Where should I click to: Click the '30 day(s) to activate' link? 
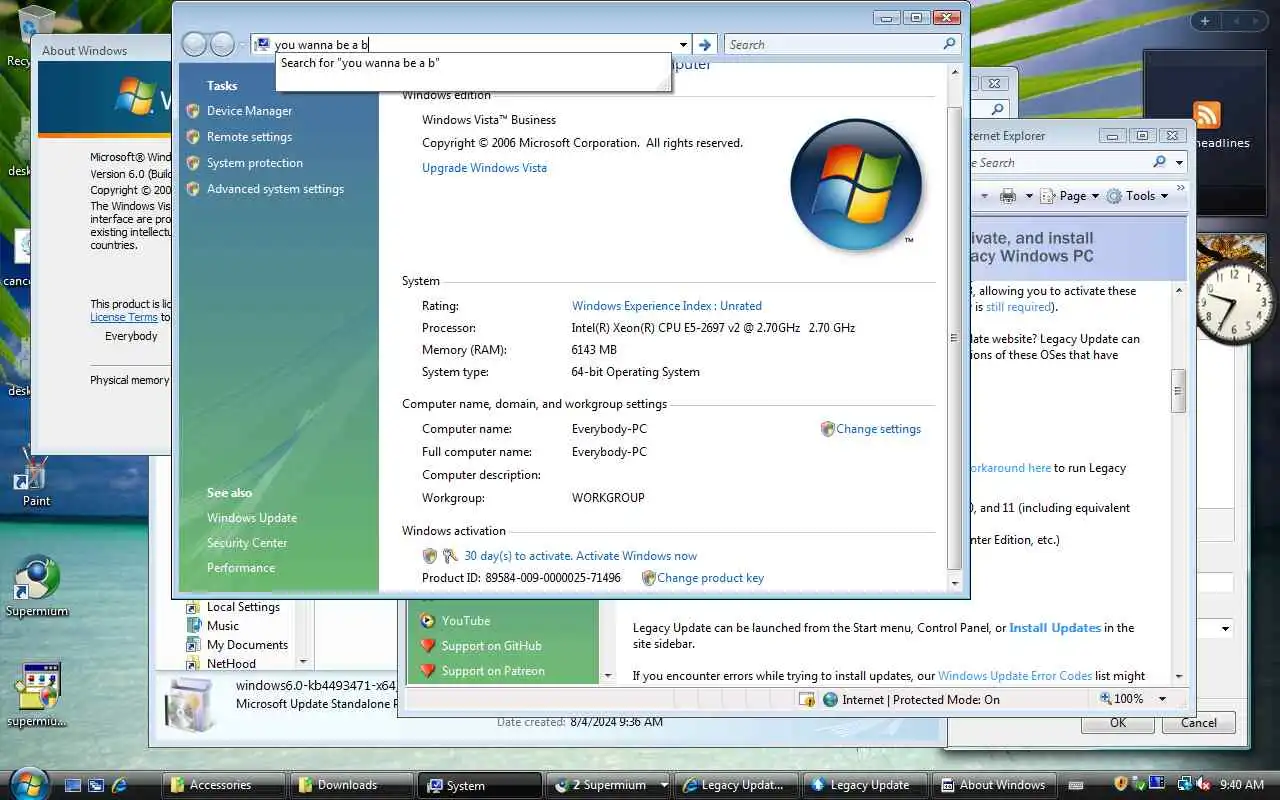click(580, 556)
